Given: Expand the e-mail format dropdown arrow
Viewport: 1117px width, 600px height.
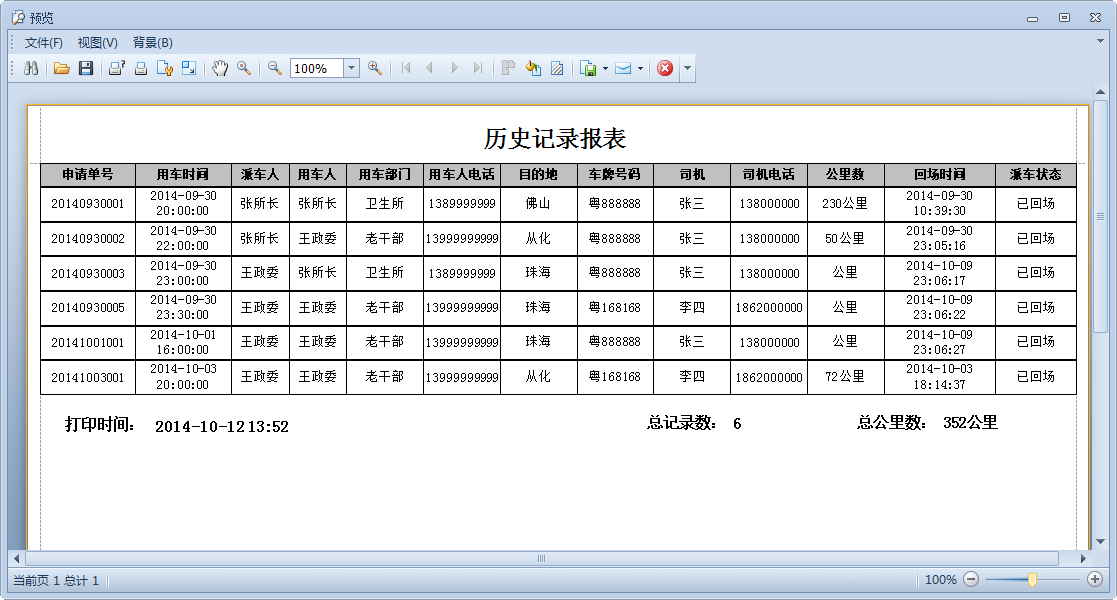Looking at the screenshot, I should click(x=640, y=68).
